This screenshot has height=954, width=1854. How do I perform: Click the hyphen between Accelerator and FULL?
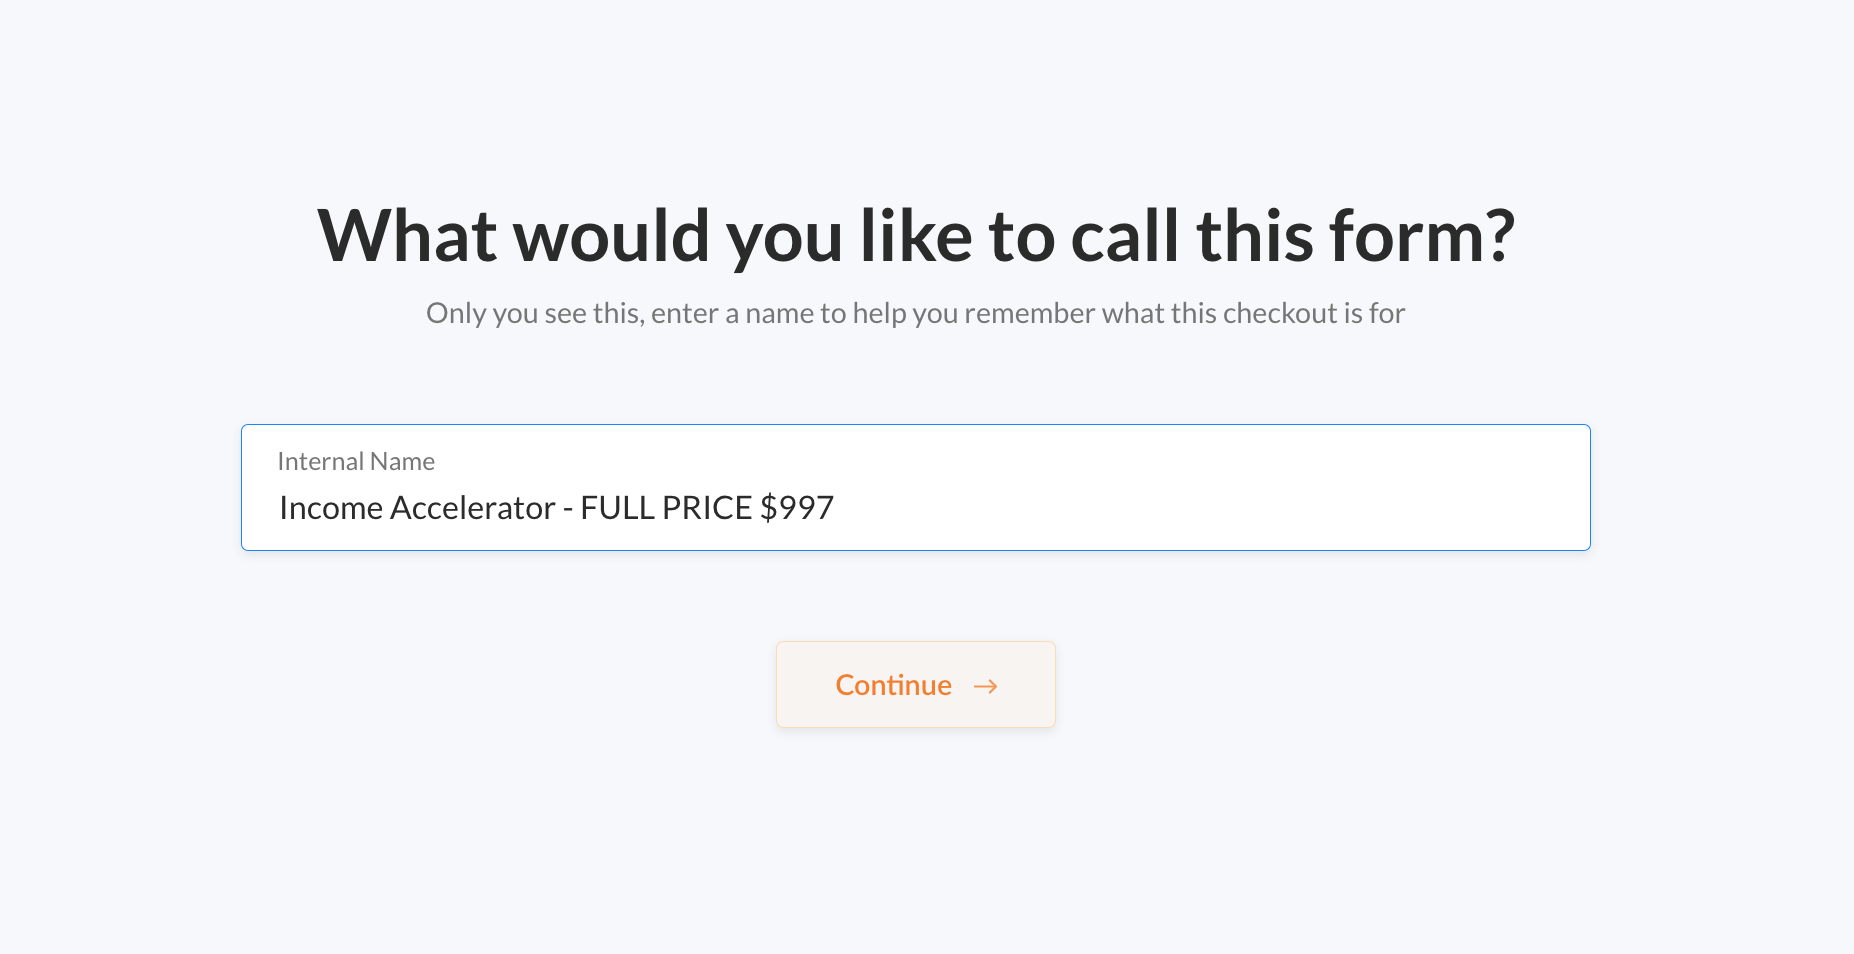tap(568, 510)
